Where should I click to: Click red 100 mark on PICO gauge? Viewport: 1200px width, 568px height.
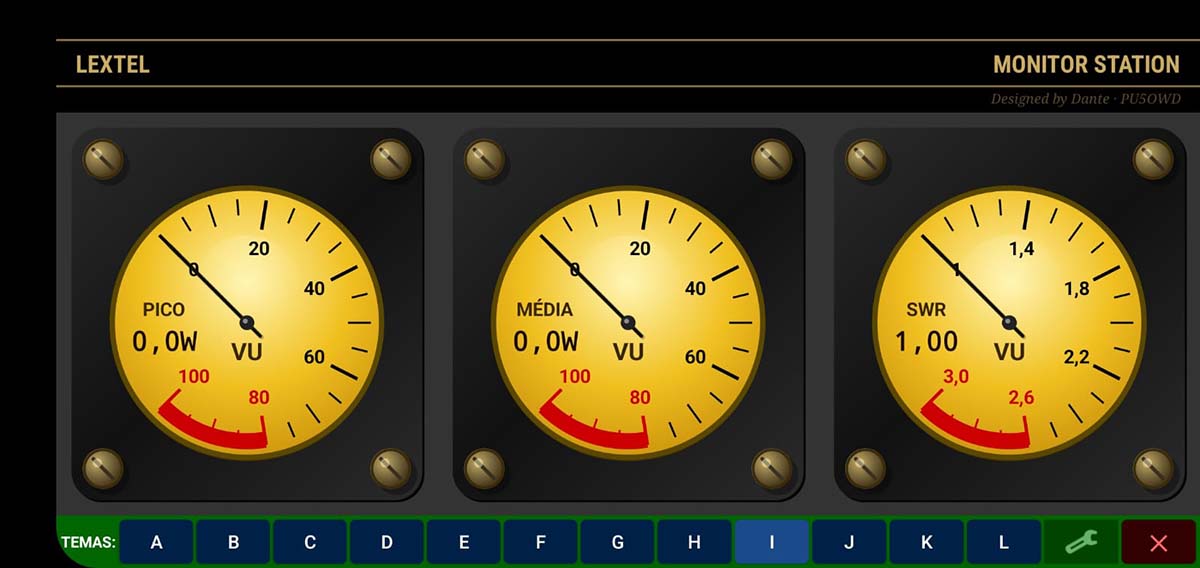coord(194,377)
